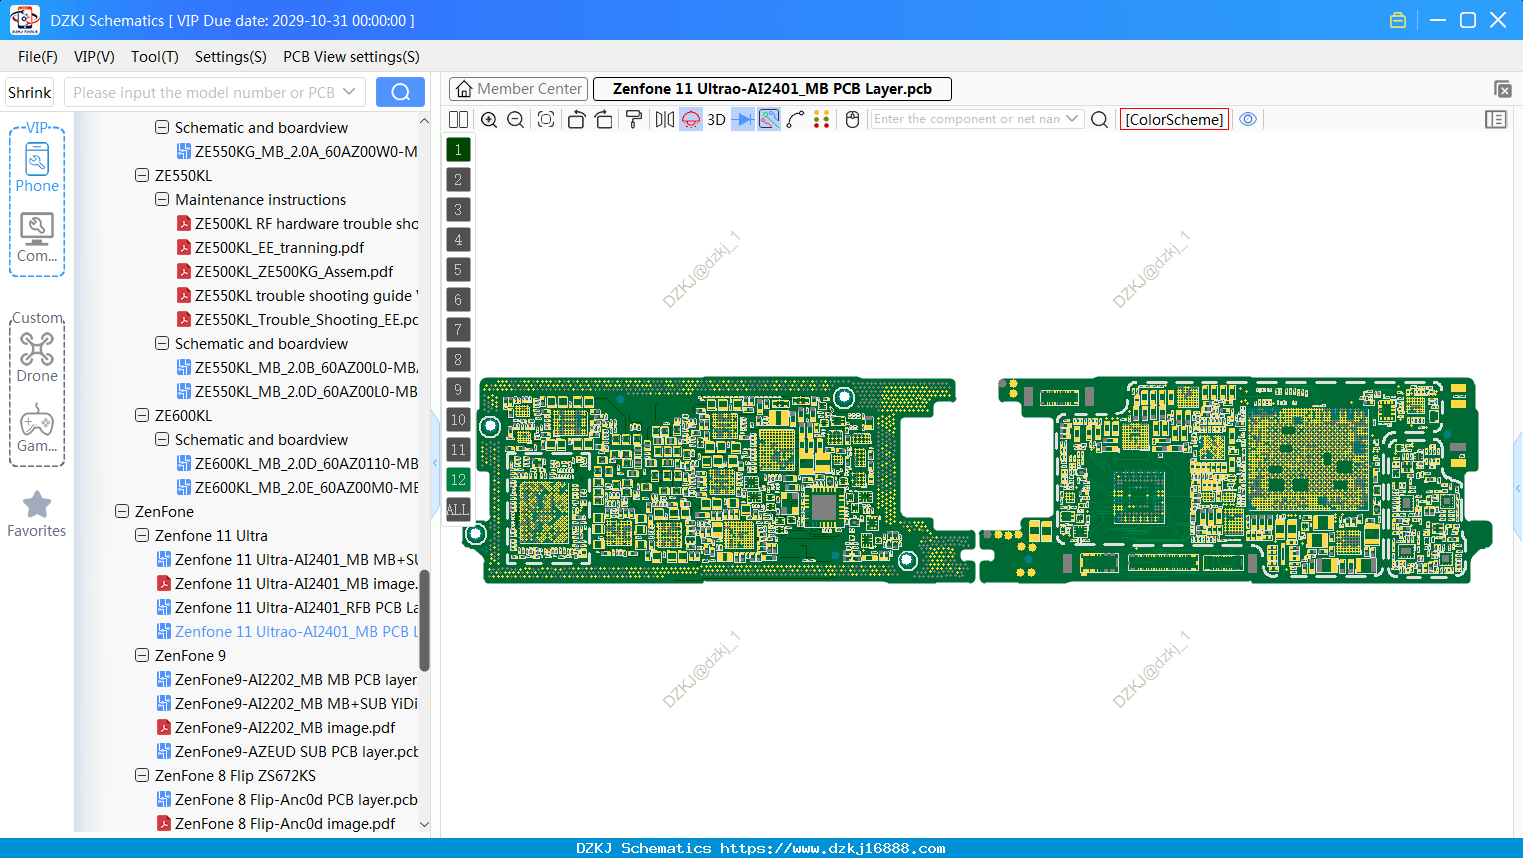Collapse Maintenance instructions node
The height and width of the screenshot is (858, 1523).
tap(162, 199)
